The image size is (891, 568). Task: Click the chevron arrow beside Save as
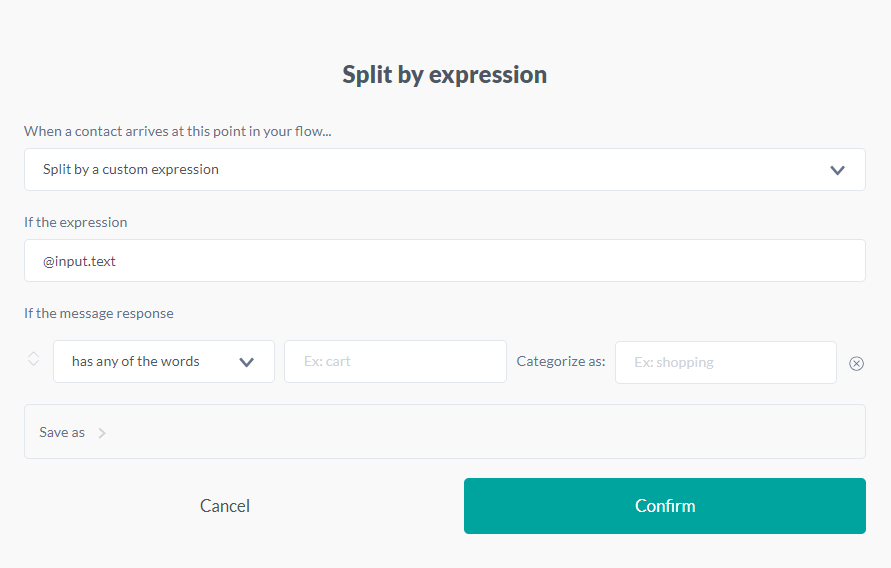pyautogui.click(x=102, y=433)
